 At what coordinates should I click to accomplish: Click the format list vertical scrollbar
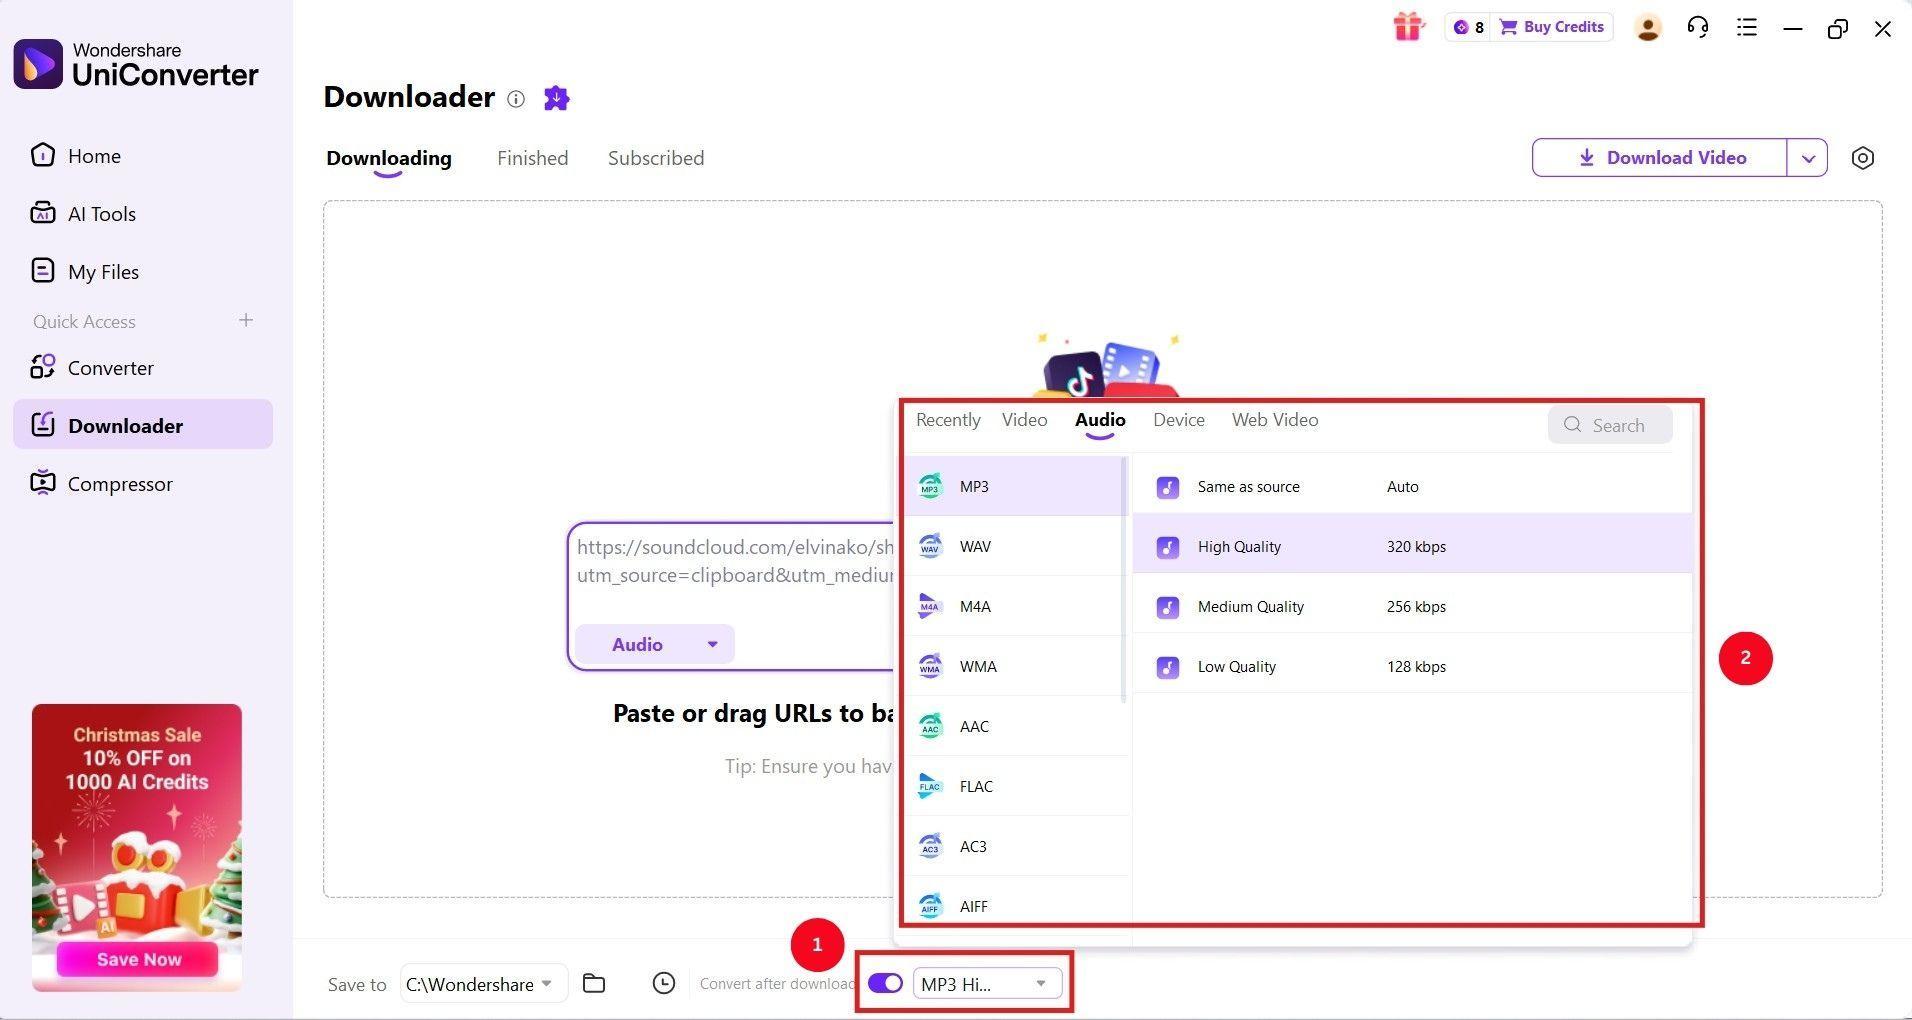(x=1124, y=580)
